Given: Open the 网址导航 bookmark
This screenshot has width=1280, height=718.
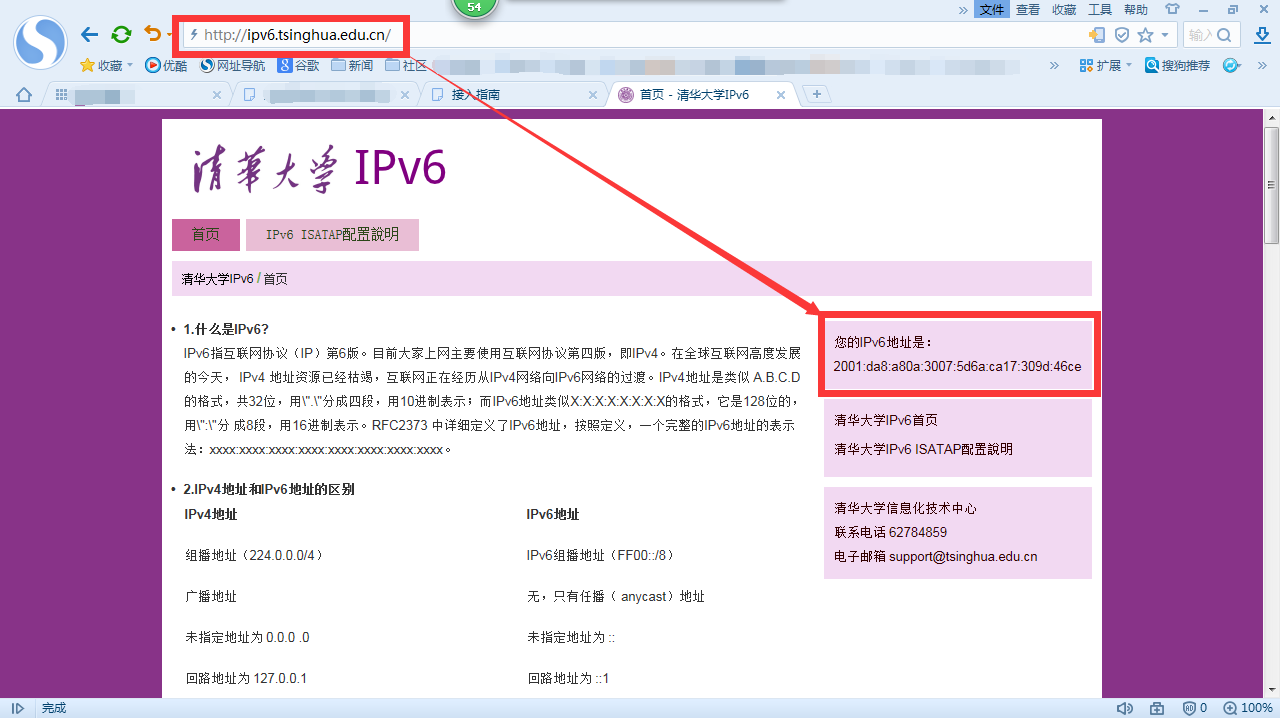Looking at the screenshot, I should 233,65.
